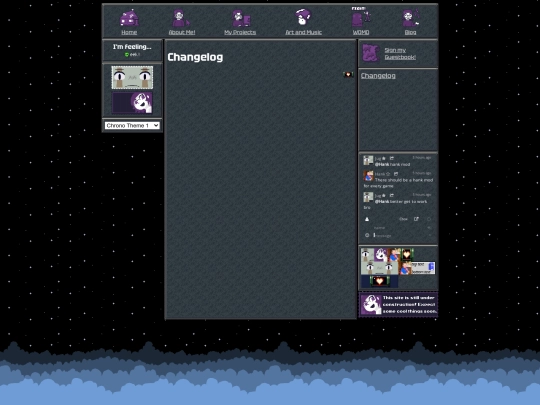
Task: Open the Home navigation link
Action: [129, 32]
